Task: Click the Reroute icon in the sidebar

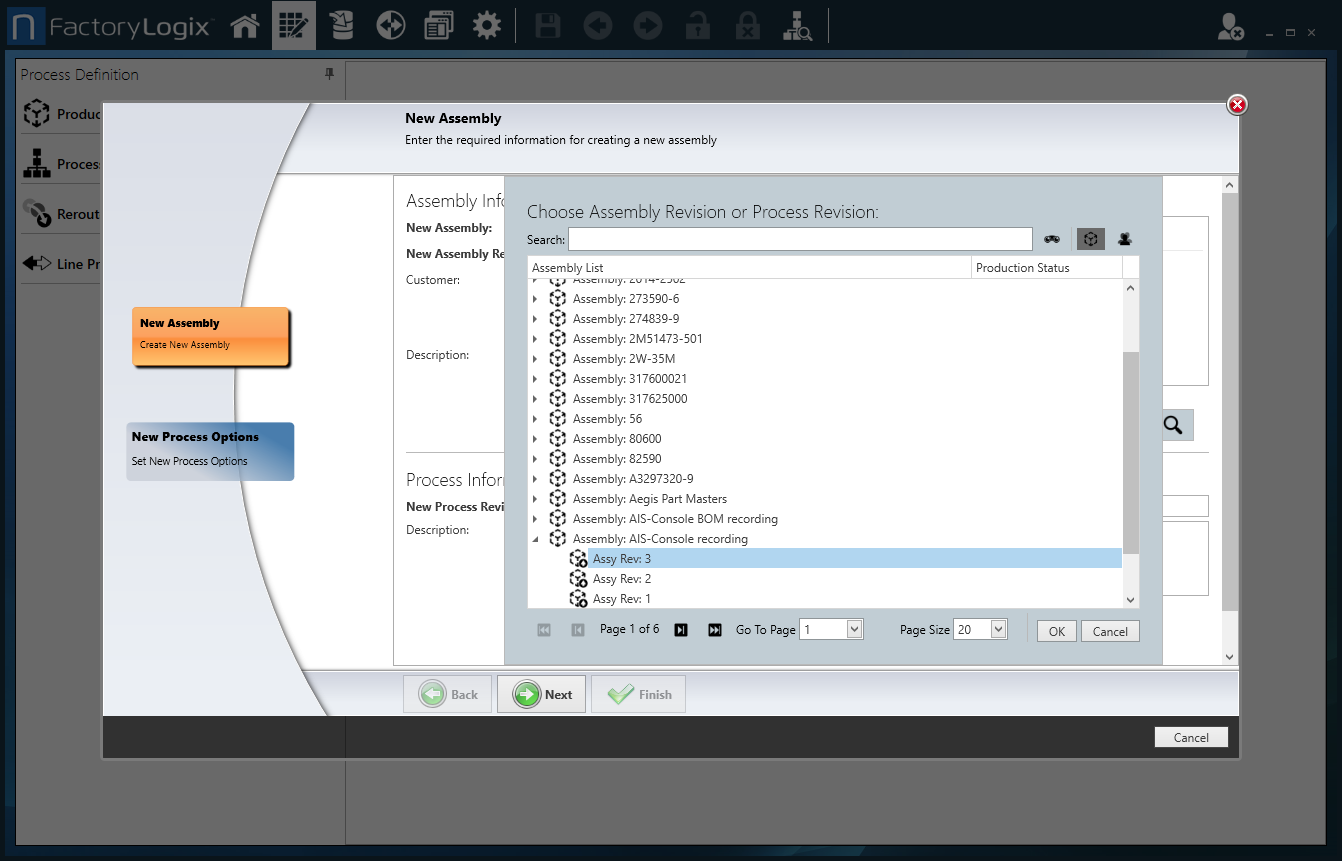Action: tap(37, 213)
